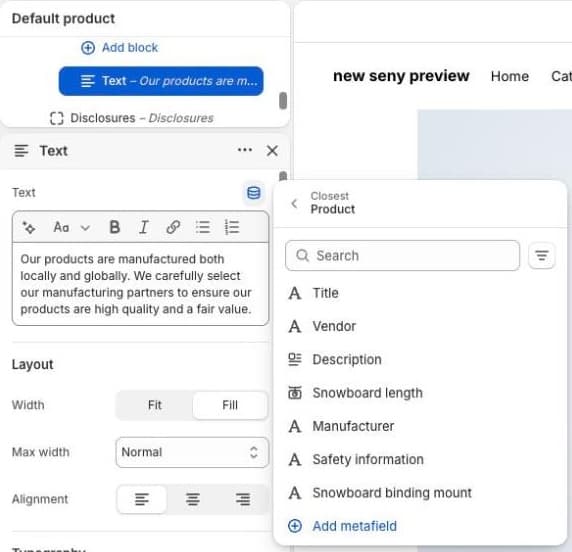
Task: Choose the Manufacturer metafield
Action: pos(420,426)
